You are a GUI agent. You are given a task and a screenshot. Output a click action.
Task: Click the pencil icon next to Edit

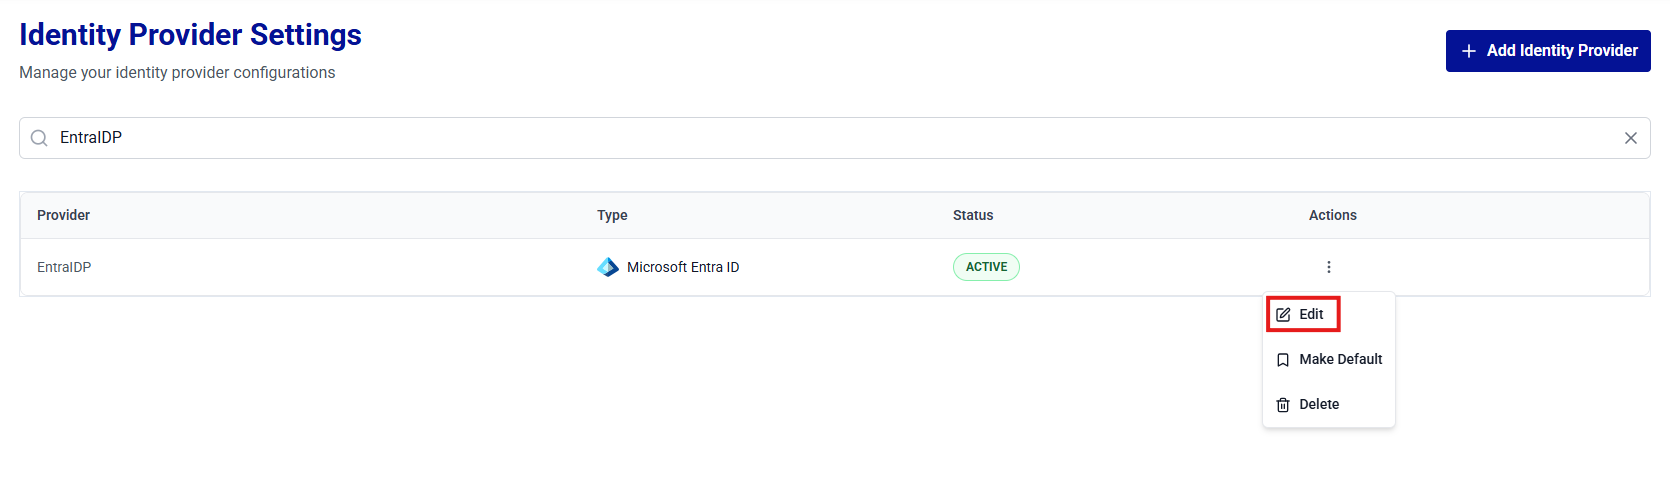[1283, 315]
